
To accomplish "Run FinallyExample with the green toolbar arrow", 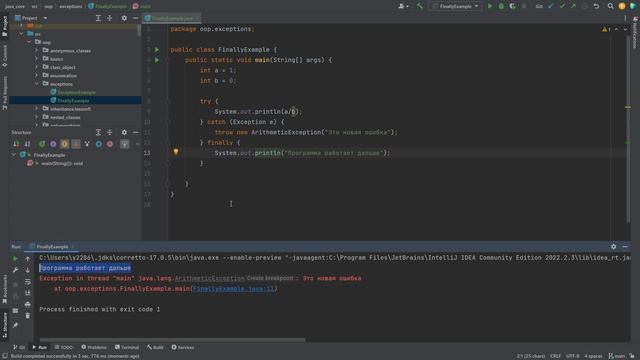I will [x=490, y=6].
